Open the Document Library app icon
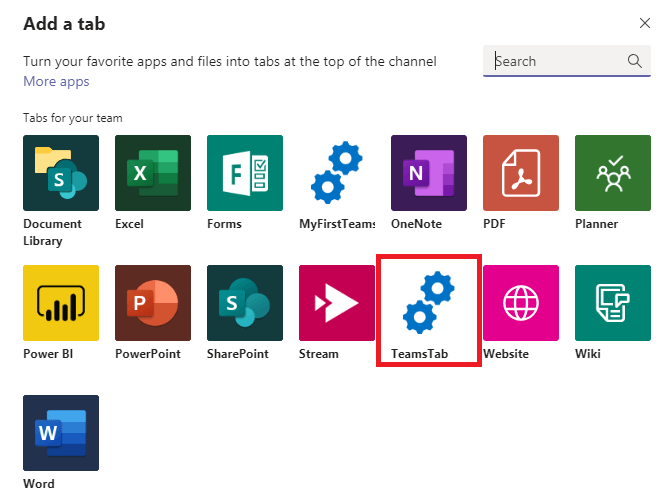The width and height of the screenshot is (663, 497). (61, 173)
